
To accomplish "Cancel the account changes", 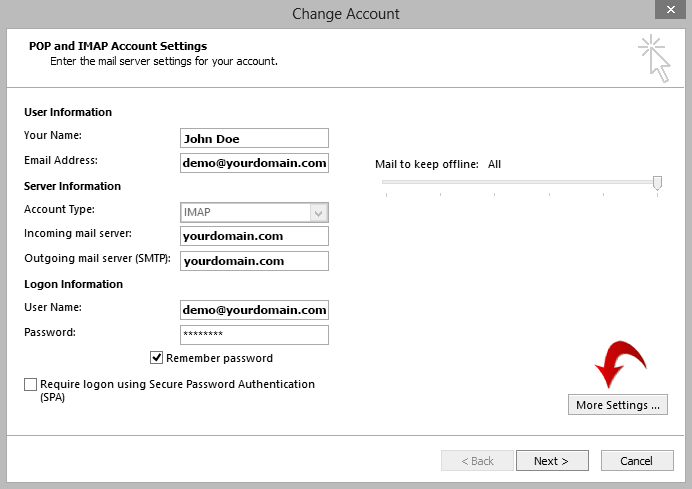I will [637, 461].
